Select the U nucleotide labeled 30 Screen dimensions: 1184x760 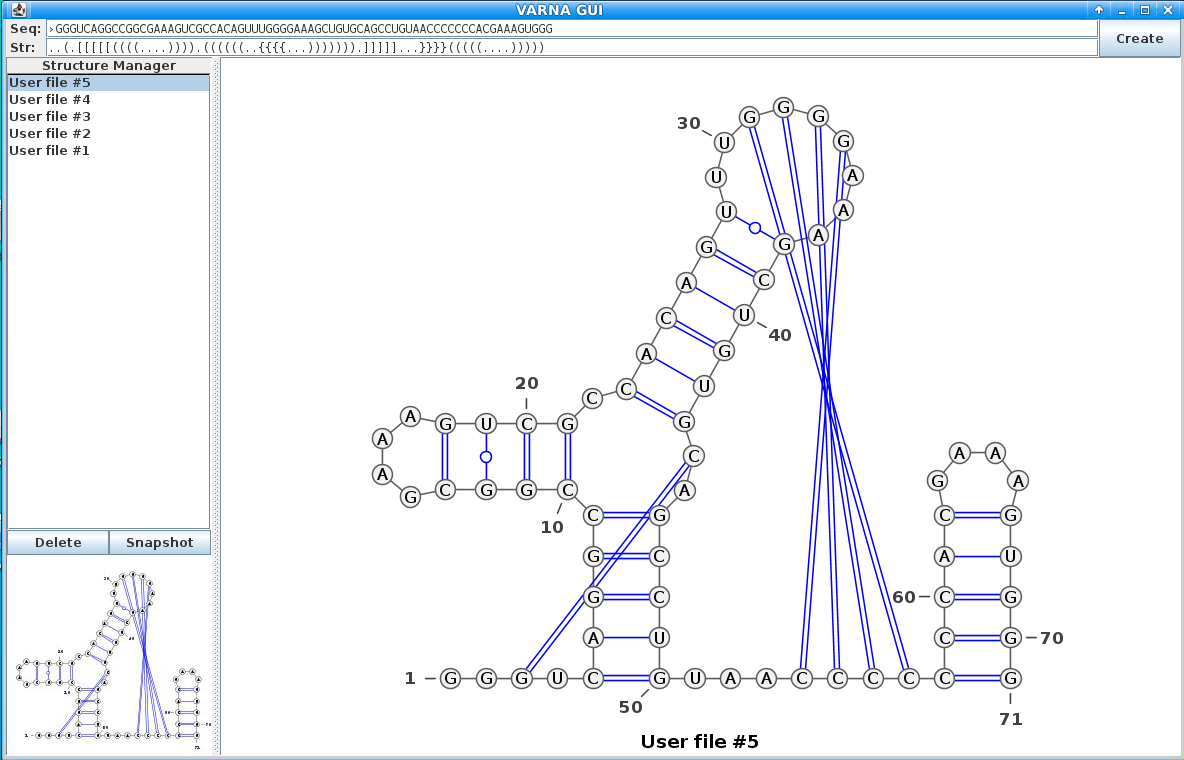tap(724, 142)
